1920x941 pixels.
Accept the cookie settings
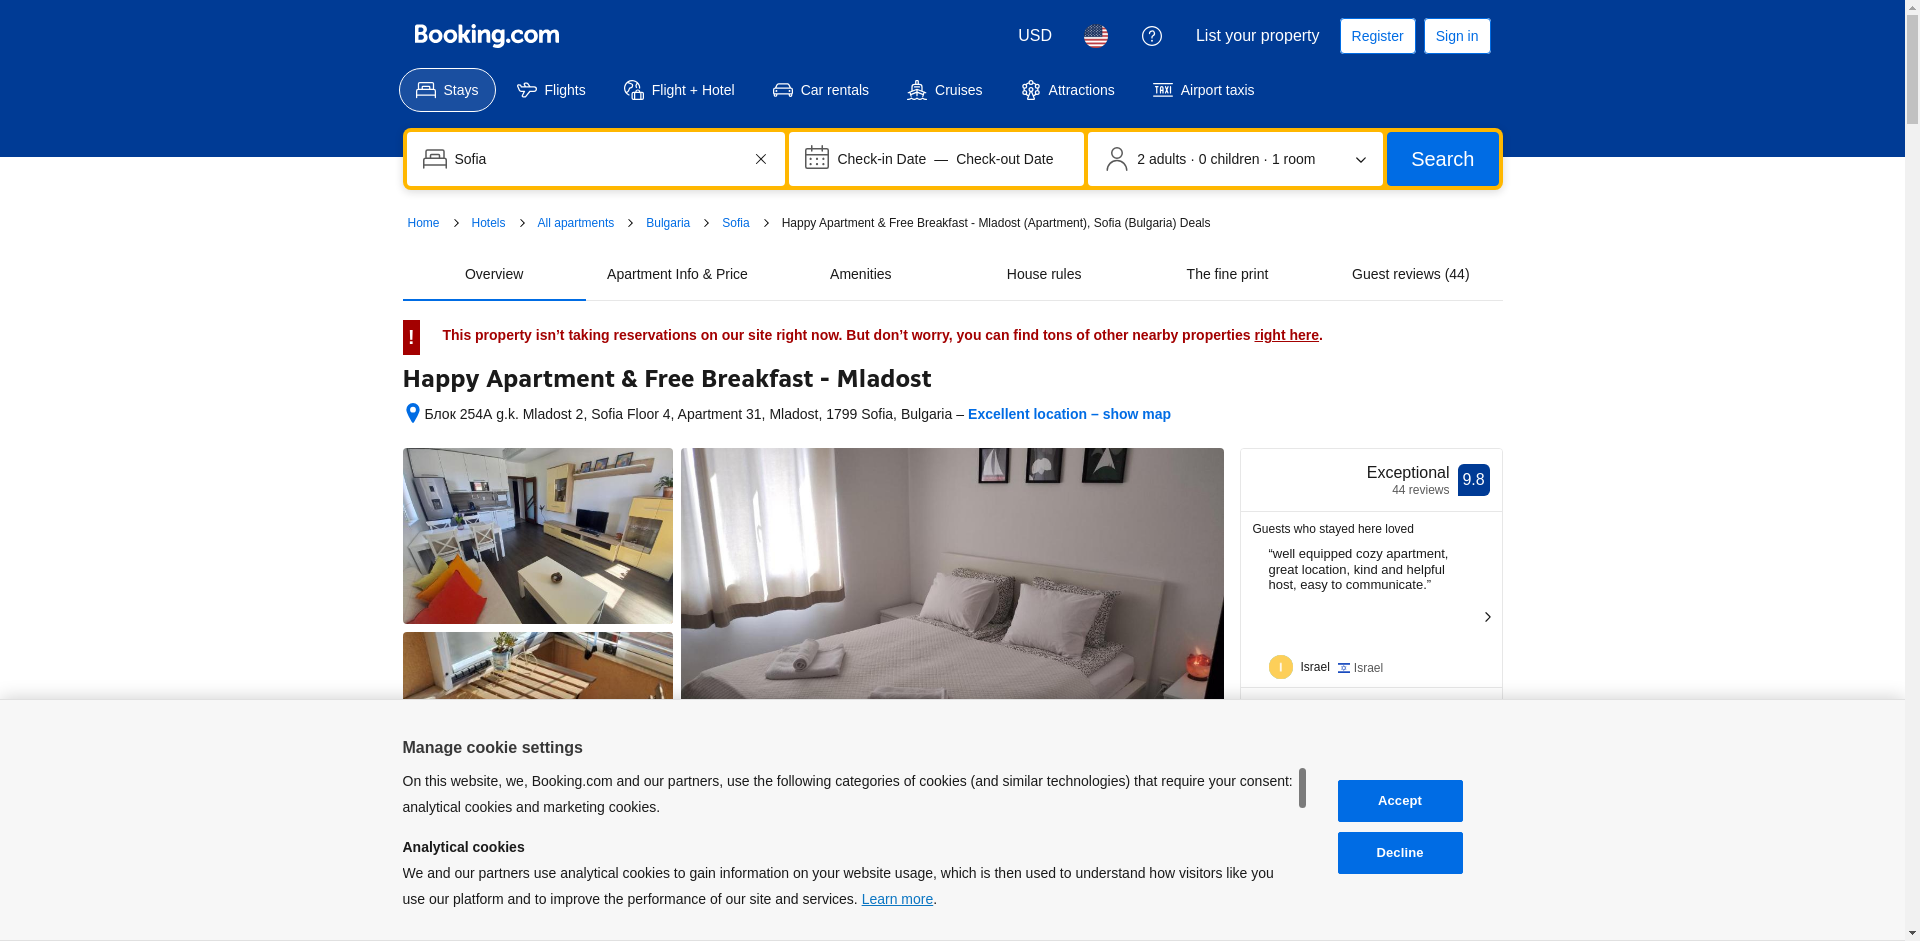point(1399,801)
